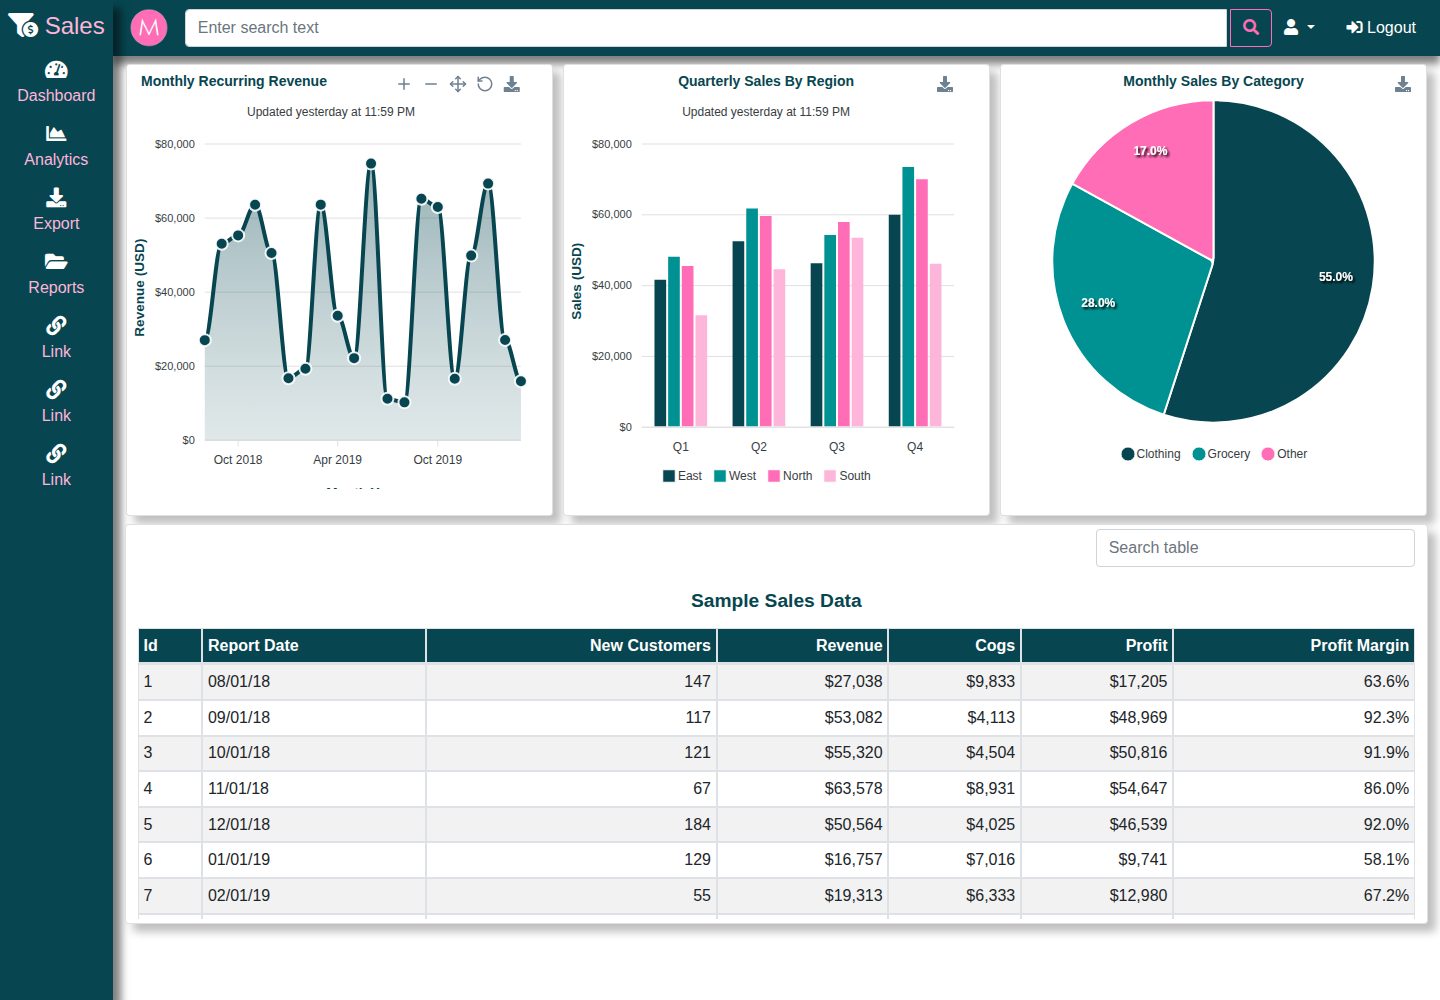Download the Monthly Sales By Category chart
Viewport: 1440px width, 1000px height.
click(x=1403, y=84)
